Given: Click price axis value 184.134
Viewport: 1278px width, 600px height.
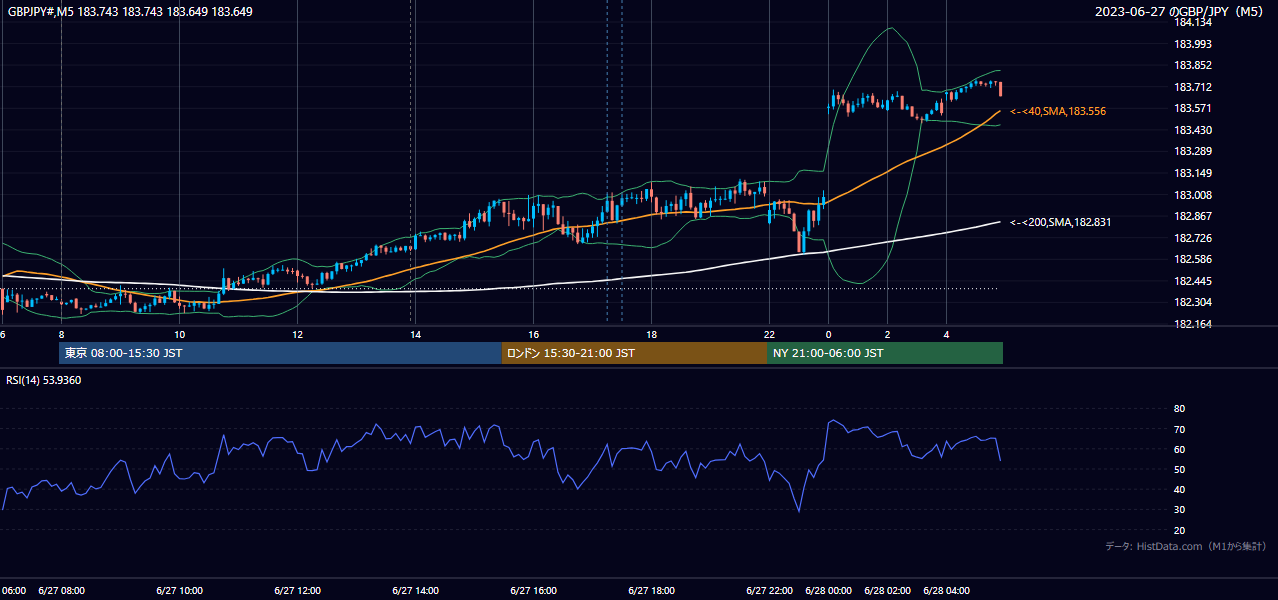Looking at the screenshot, I should 1192,22.
